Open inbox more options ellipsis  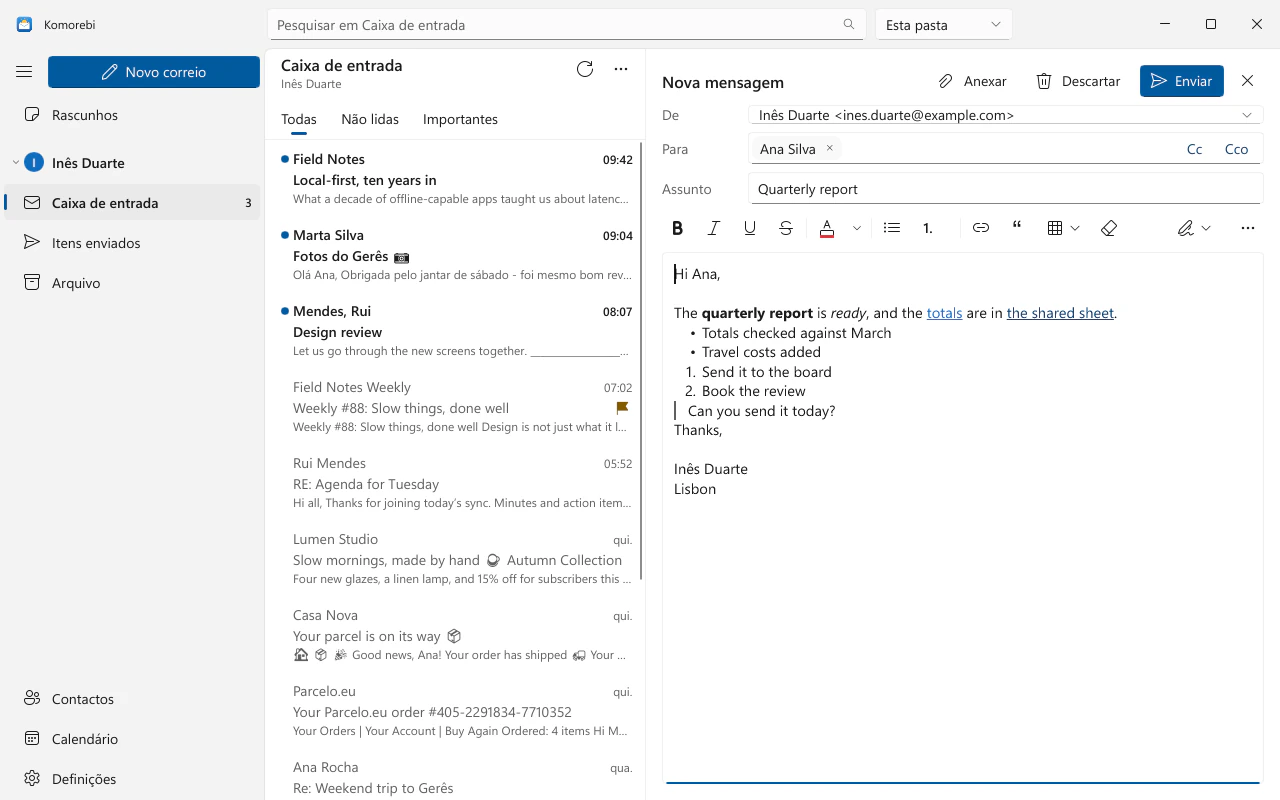[x=621, y=69]
